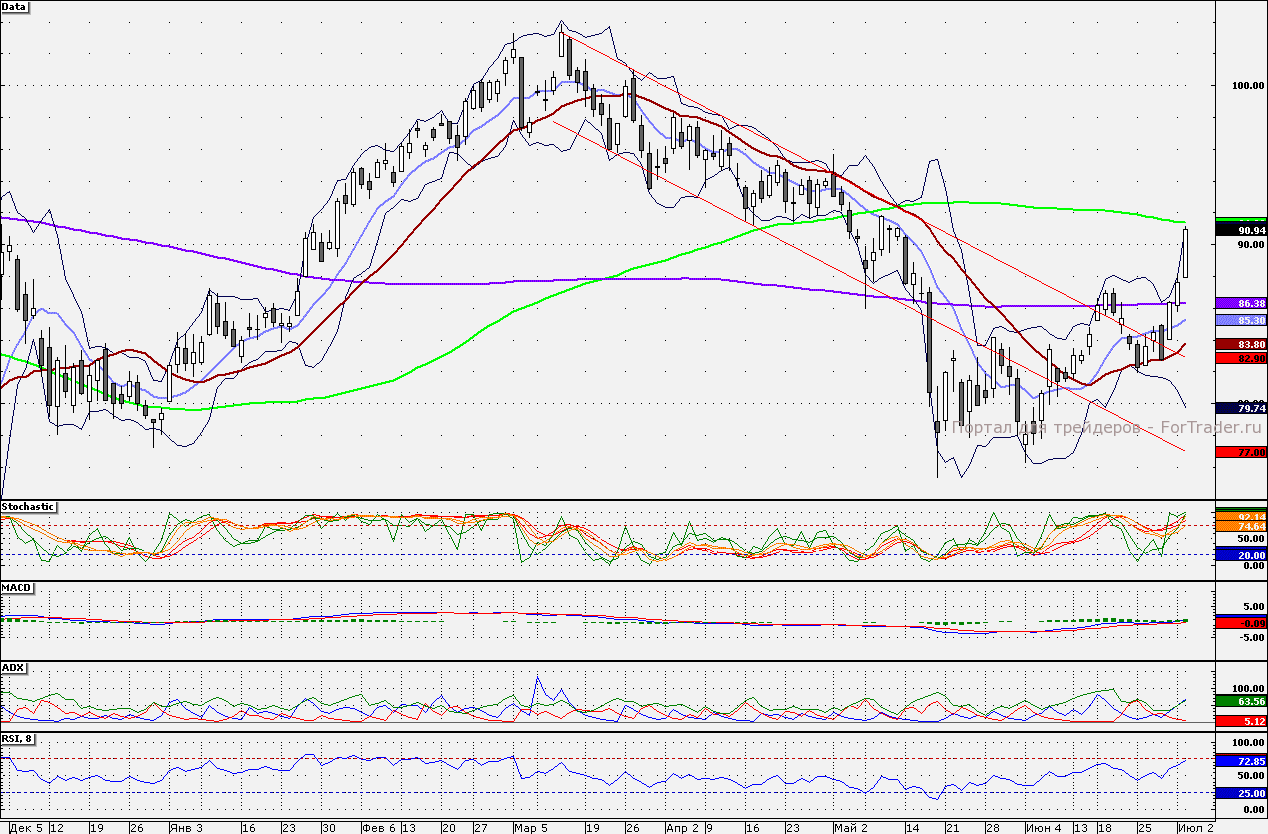Click the red 82.90 price tag

(x=1240, y=358)
